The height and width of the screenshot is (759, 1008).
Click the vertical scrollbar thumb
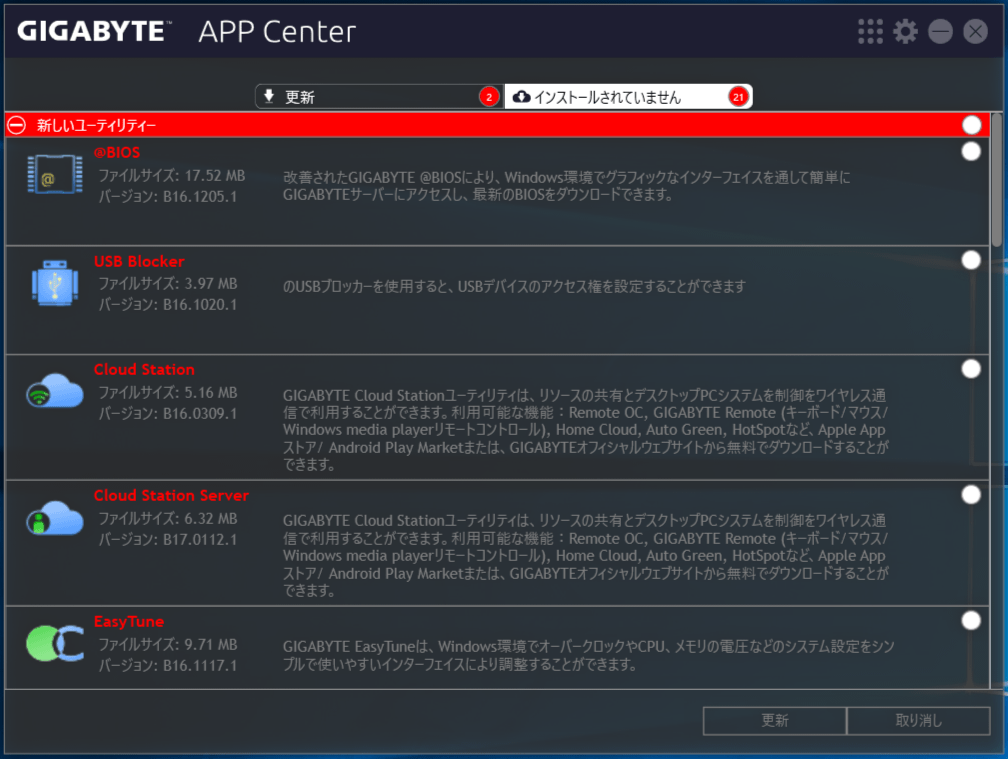(x=996, y=180)
